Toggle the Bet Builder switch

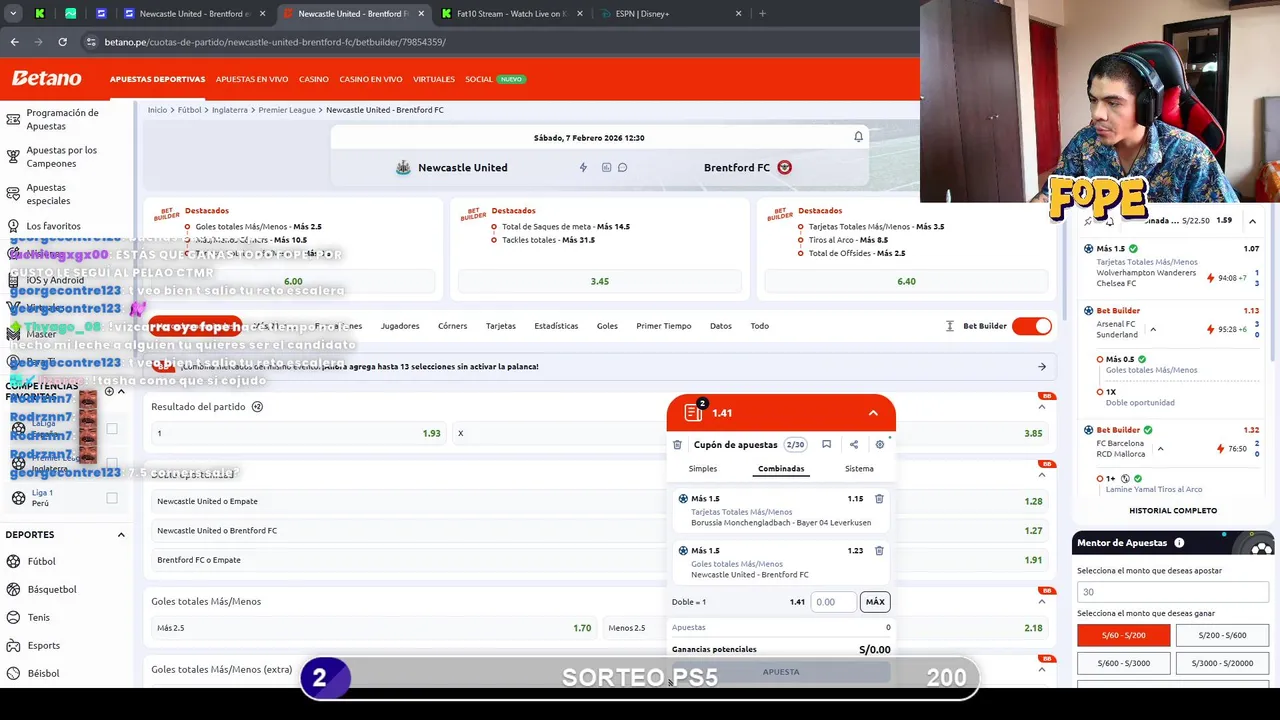pyautogui.click(x=1032, y=326)
